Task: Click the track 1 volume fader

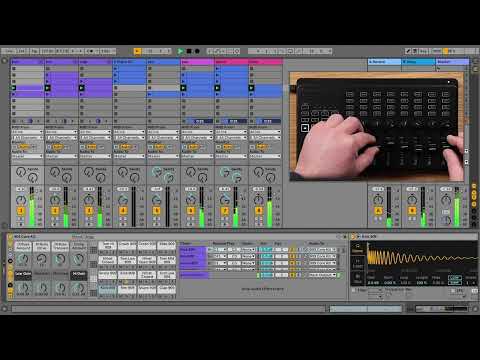Action: [32, 207]
